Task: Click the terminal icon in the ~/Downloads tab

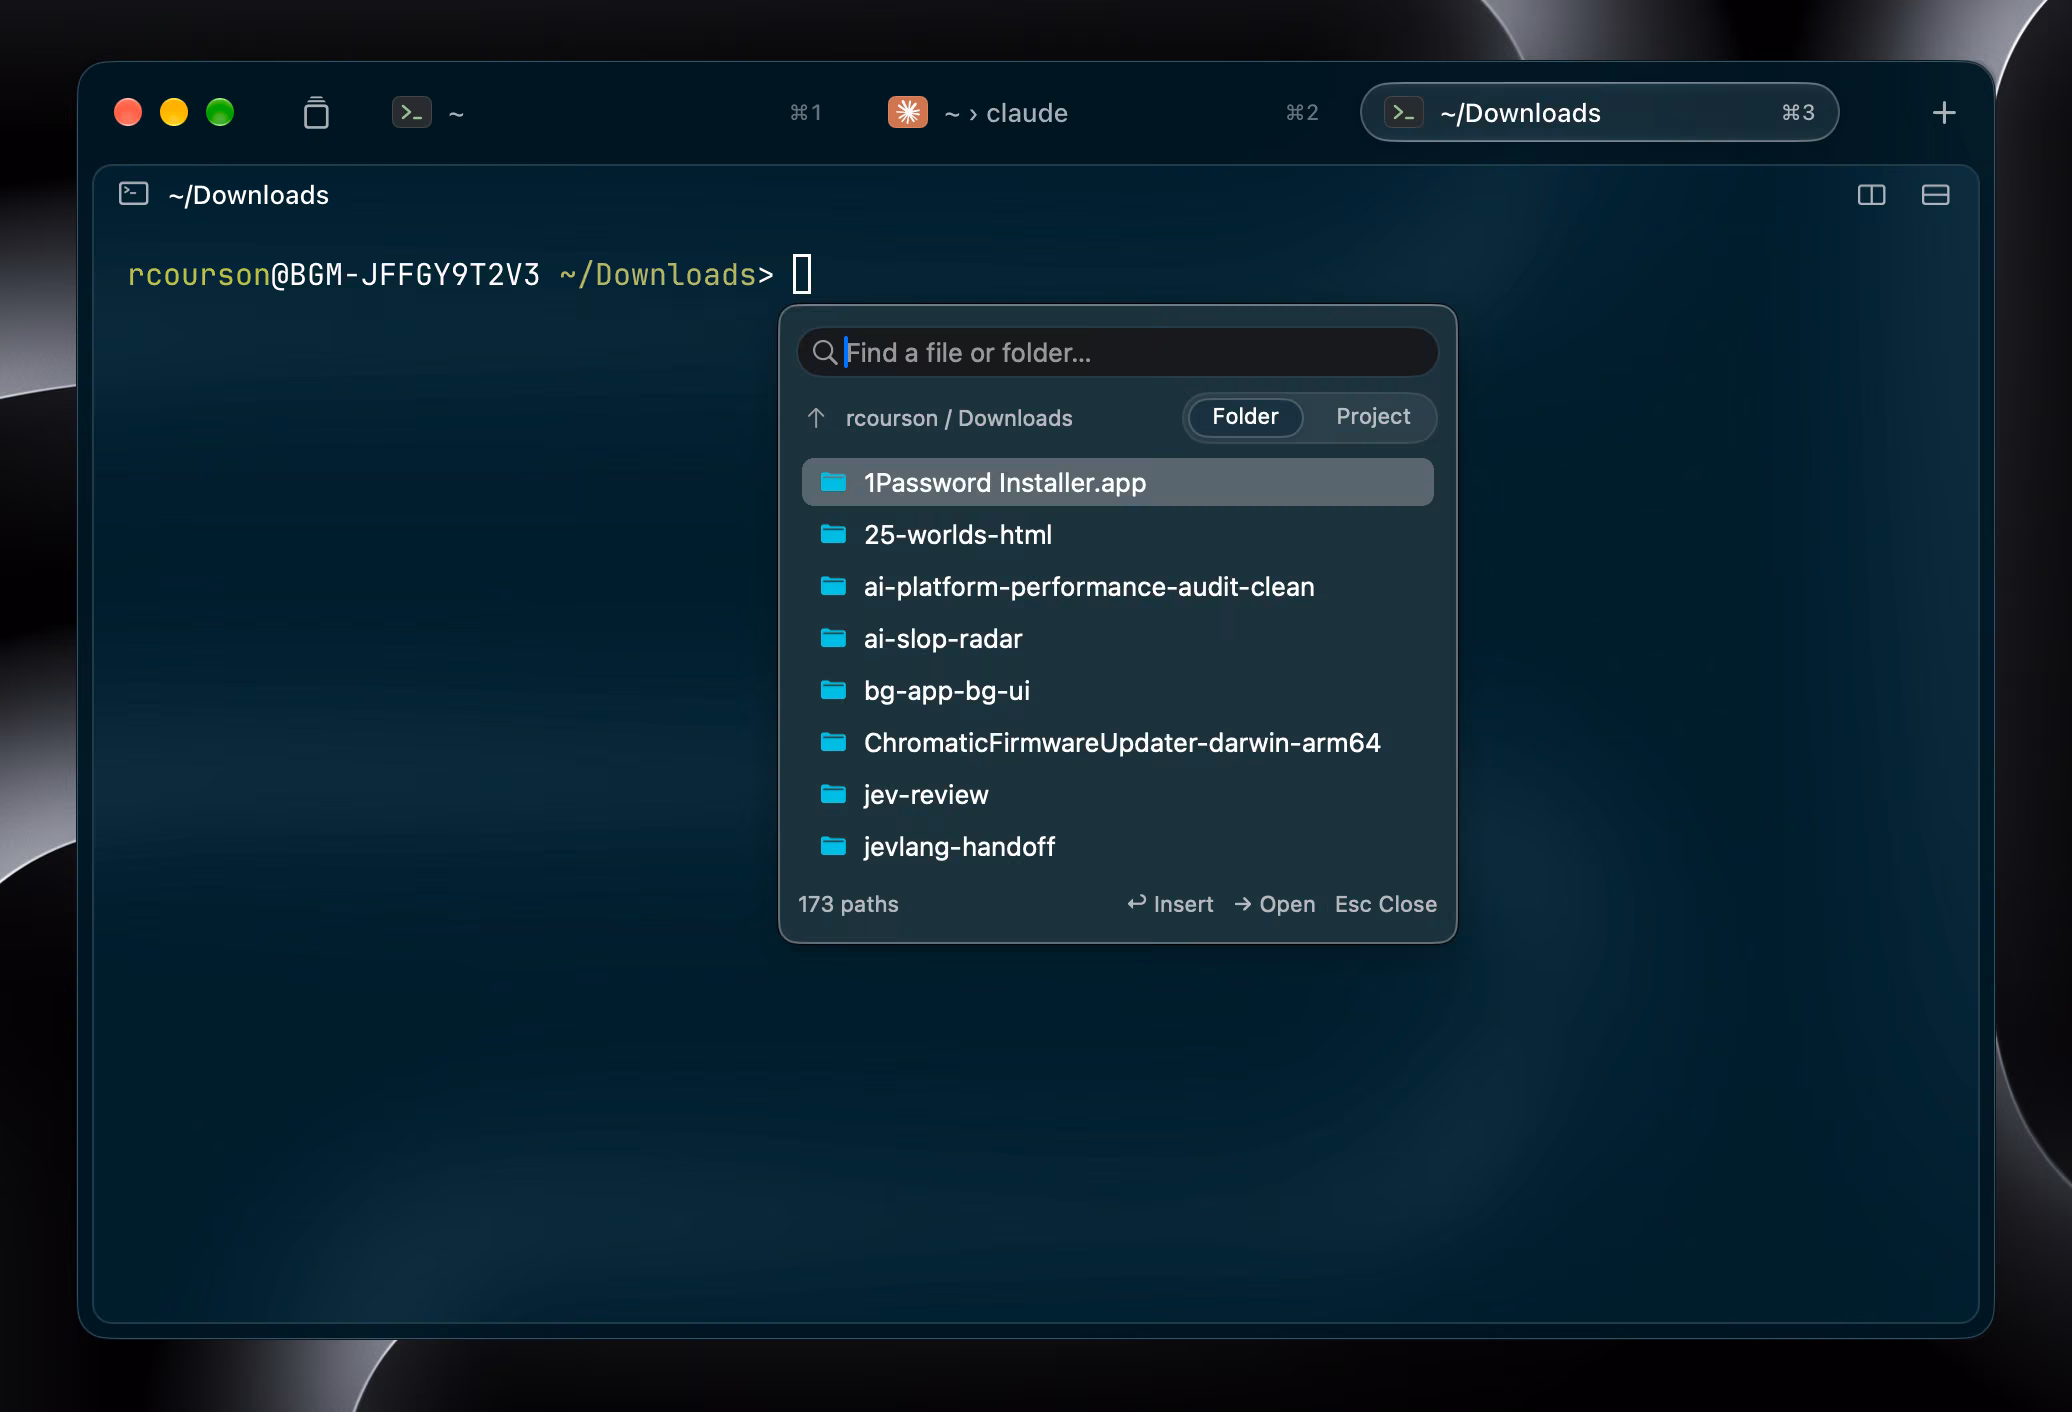Action: 1404,112
